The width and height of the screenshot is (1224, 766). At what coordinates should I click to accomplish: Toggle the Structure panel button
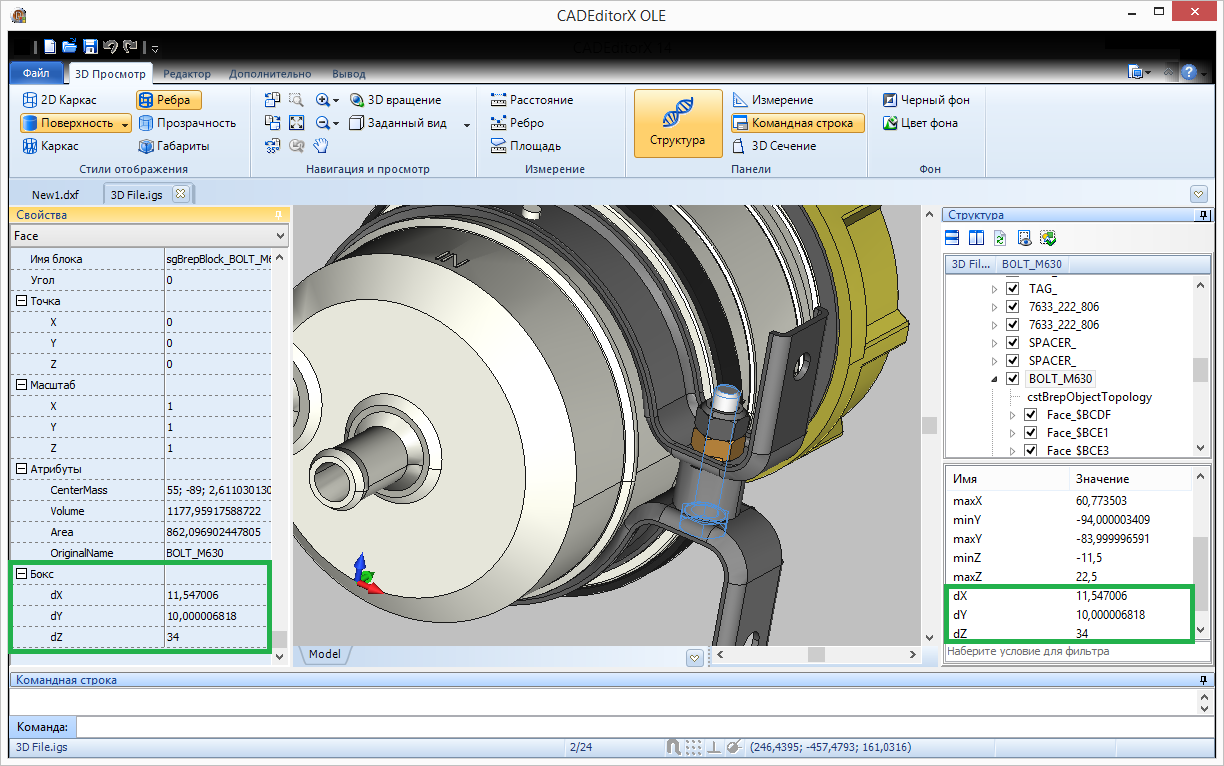coord(678,123)
